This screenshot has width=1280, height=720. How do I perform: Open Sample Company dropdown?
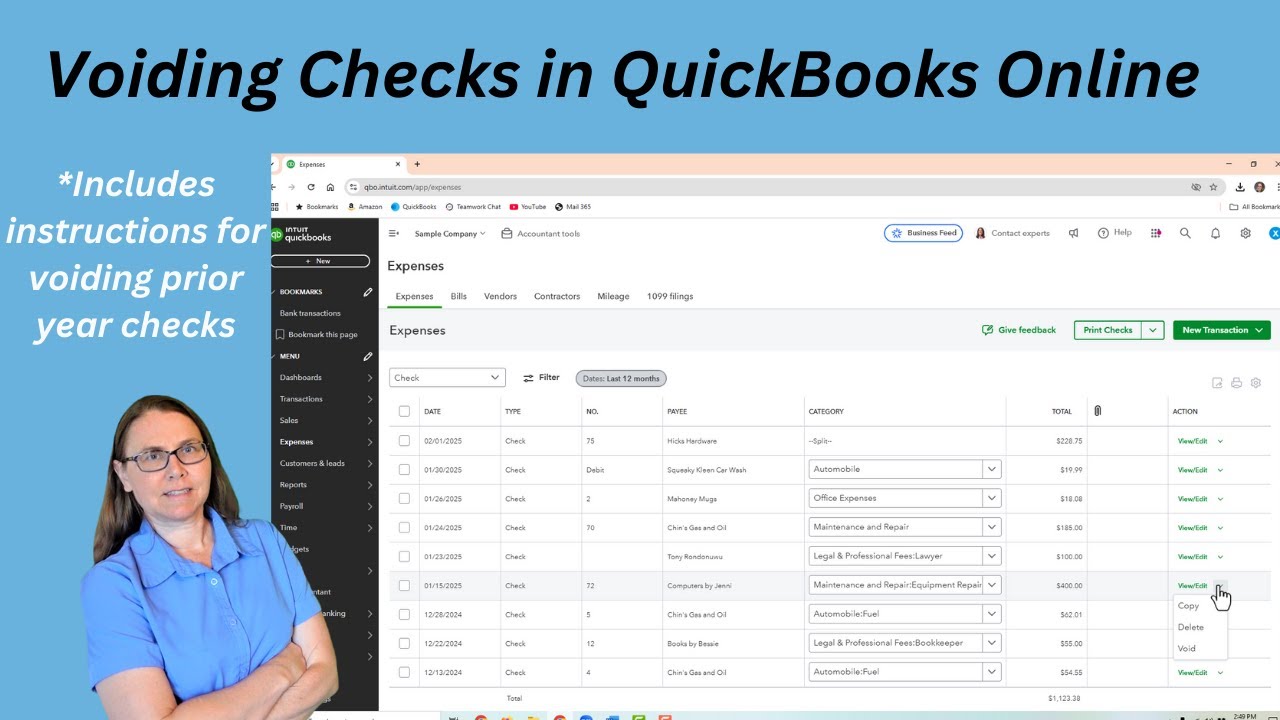(450, 233)
